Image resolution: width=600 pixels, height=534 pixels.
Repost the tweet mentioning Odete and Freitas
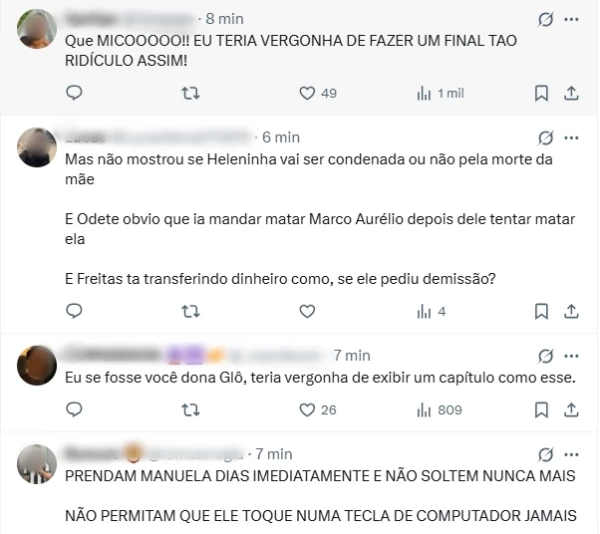pyautogui.click(x=191, y=311)
